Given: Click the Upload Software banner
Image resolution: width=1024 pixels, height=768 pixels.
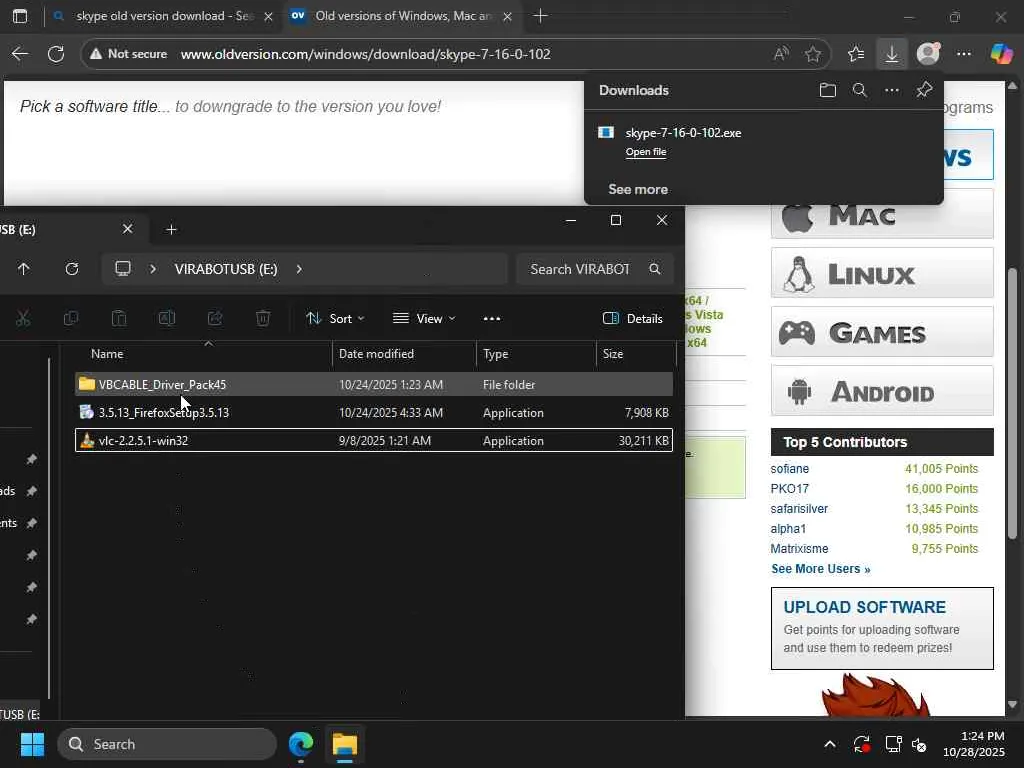Looking at the screenshot, I should click(x=882, y=628).
